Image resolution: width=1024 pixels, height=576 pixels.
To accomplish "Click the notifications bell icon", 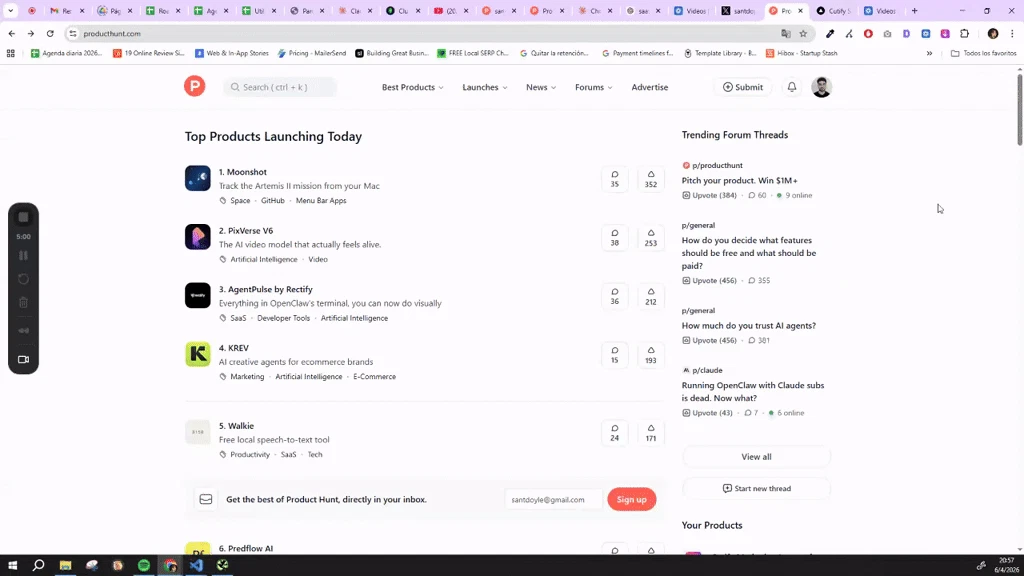I will [792, 87].
